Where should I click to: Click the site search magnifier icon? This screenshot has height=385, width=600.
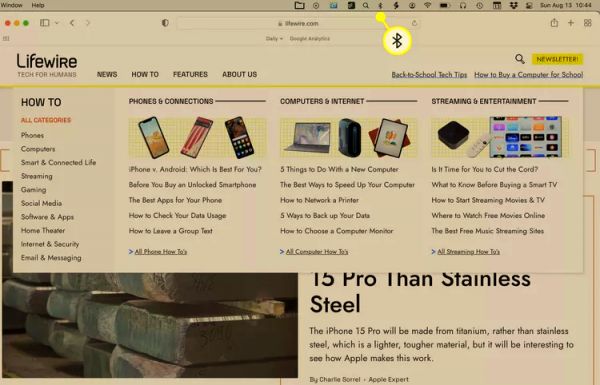(520, 59)
